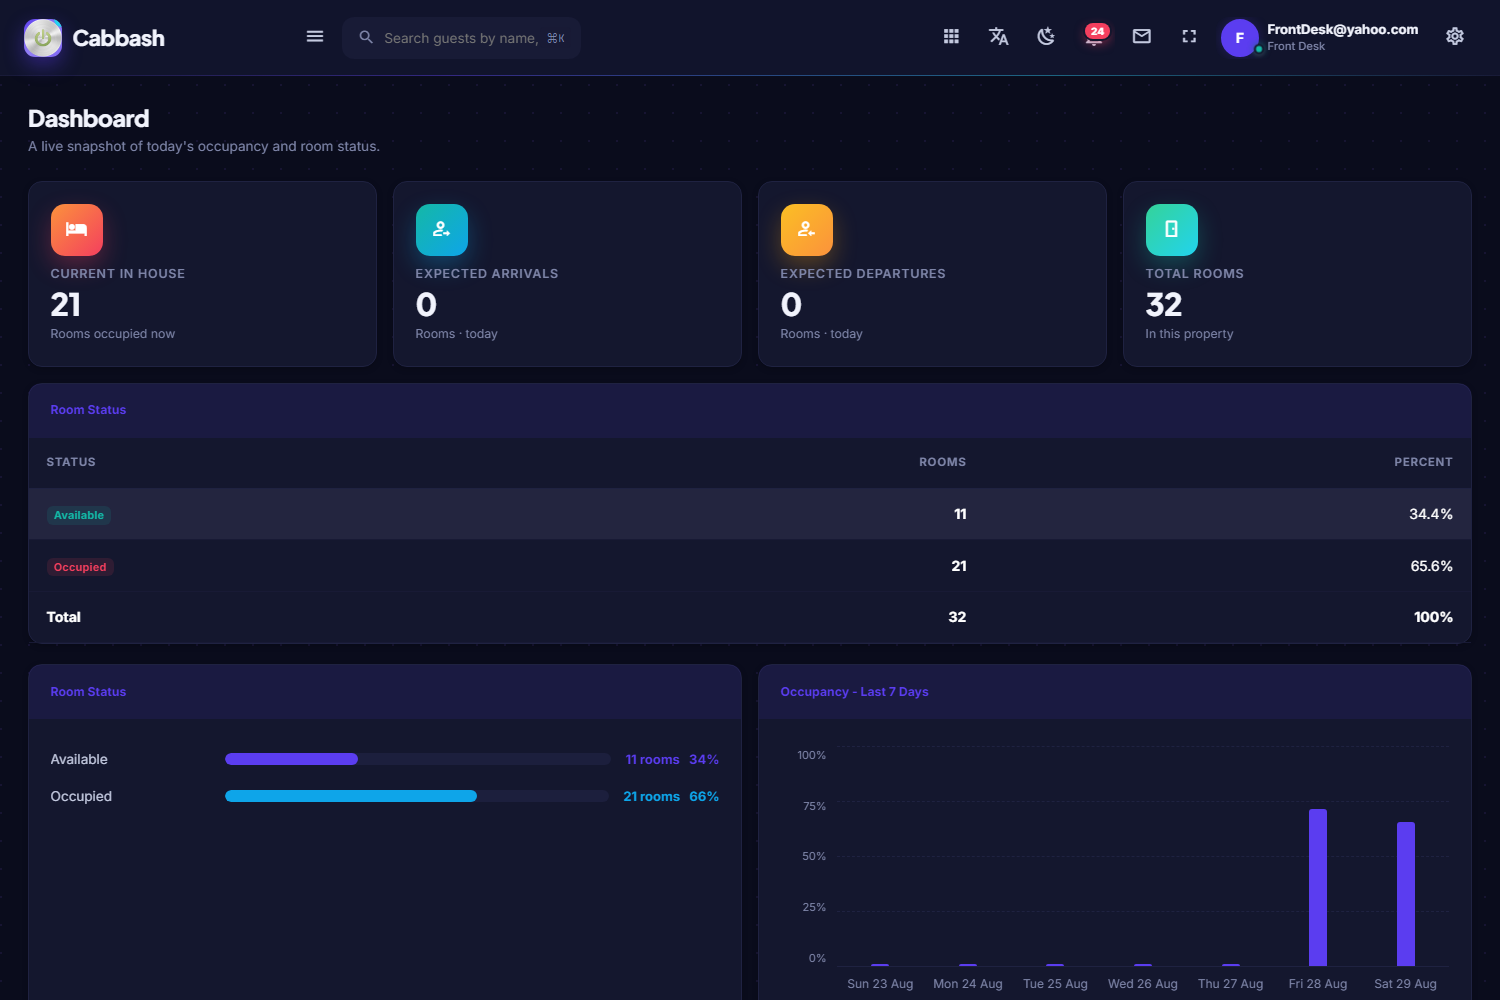1500x1000 pixels.
Task: Click the '11 rooms' label
Action: pos(652,759)
